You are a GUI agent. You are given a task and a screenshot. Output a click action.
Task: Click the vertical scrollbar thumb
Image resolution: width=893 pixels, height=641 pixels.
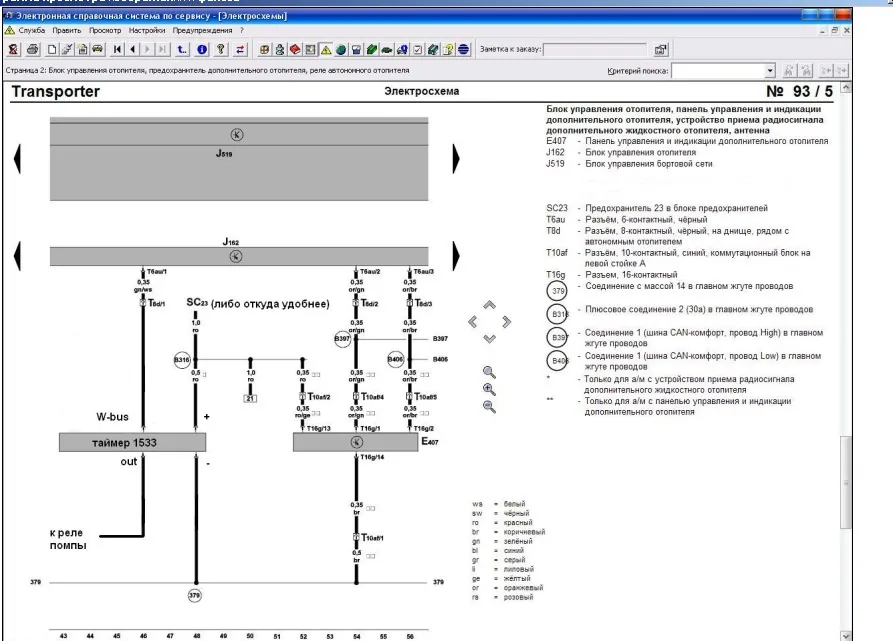click(846, 483)
